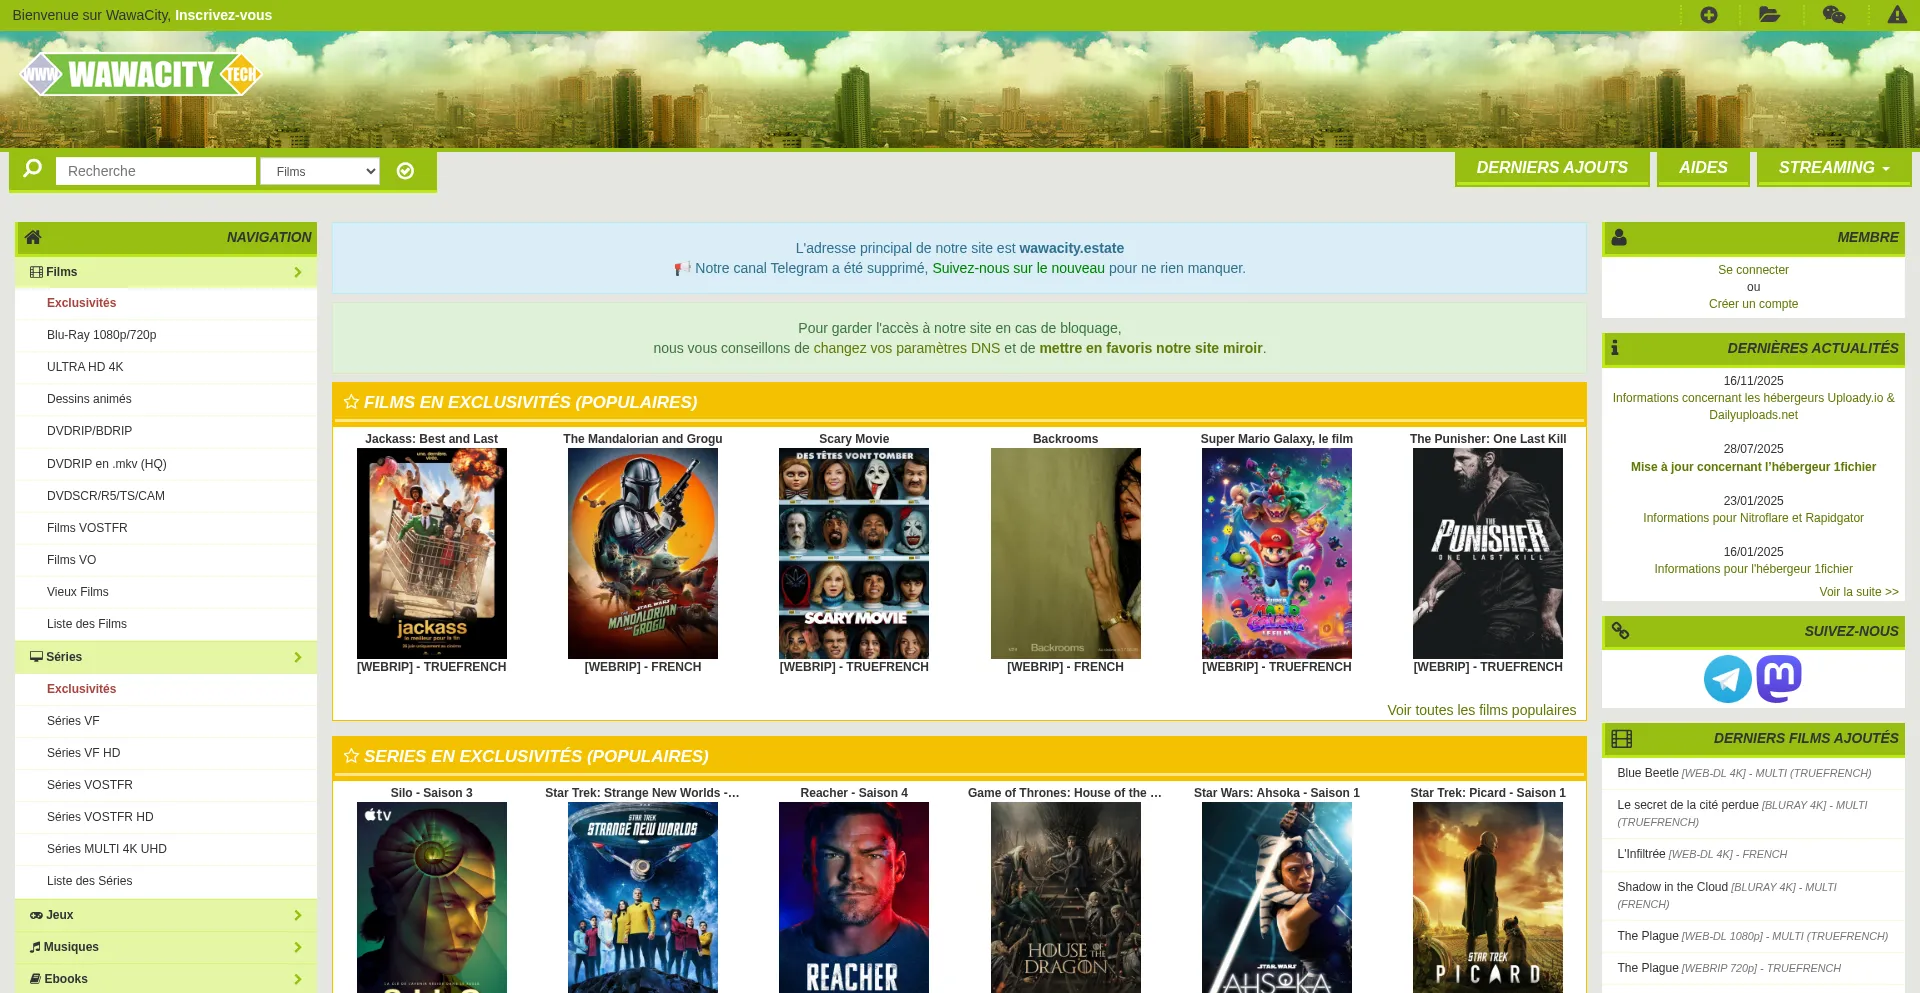Click the home icon in Navigation header
The width and height of the screenshot is (1920, 993).
click(33, 237)
